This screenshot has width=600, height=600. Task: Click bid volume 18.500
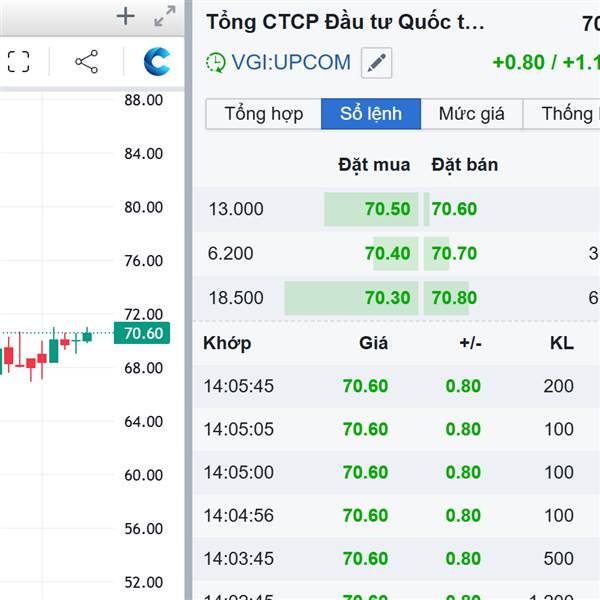236,298
